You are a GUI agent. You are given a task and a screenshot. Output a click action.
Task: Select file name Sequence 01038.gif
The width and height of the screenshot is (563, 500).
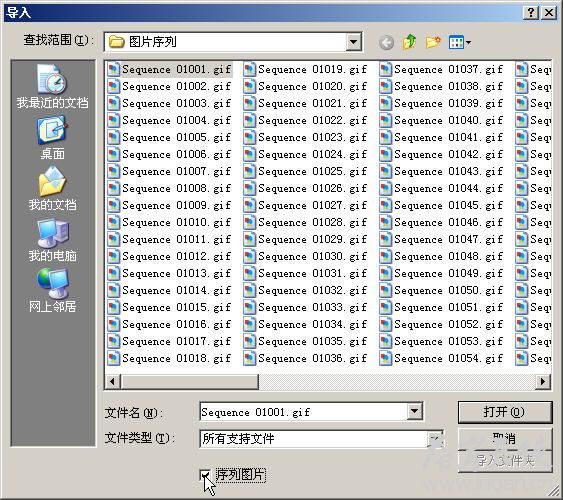pyautogui.click(x=448, y=87)
